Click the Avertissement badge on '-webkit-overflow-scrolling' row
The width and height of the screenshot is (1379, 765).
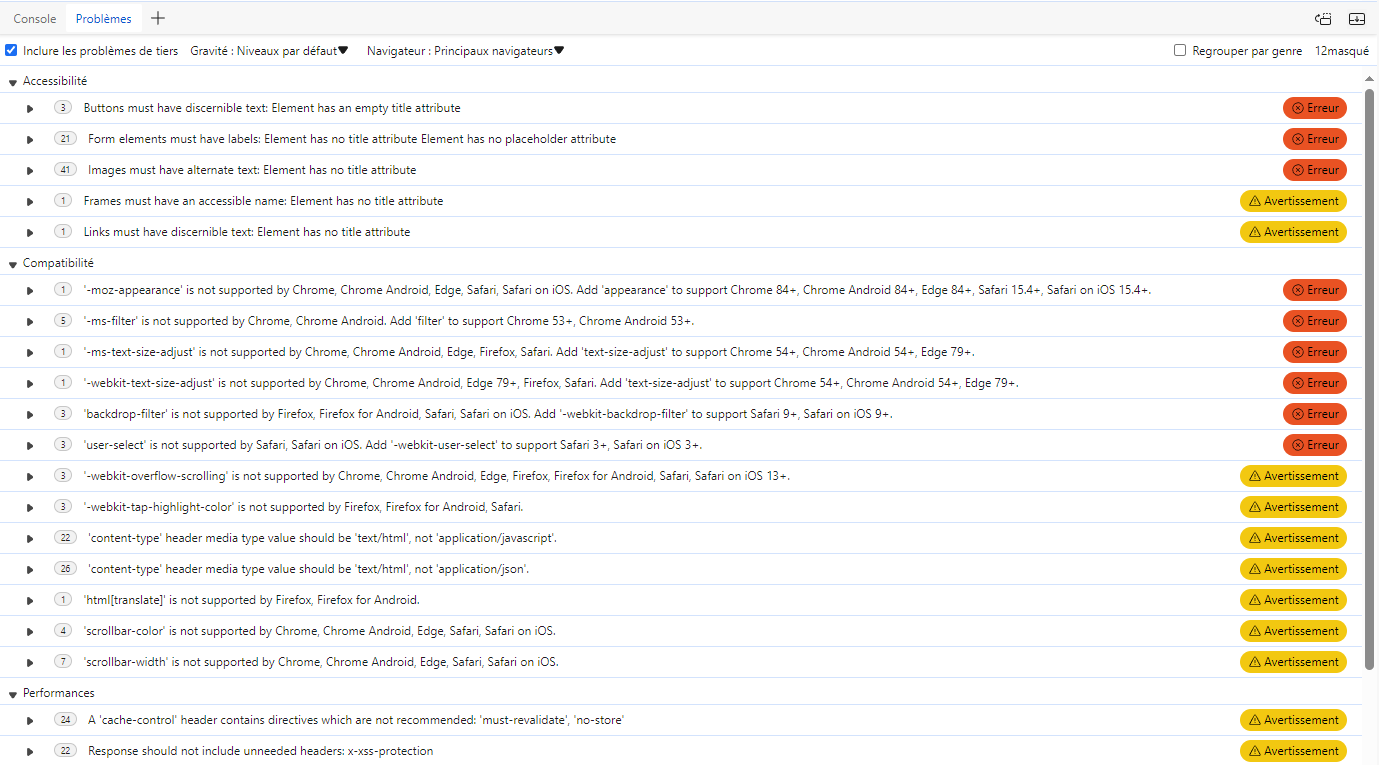point(1294,476)
